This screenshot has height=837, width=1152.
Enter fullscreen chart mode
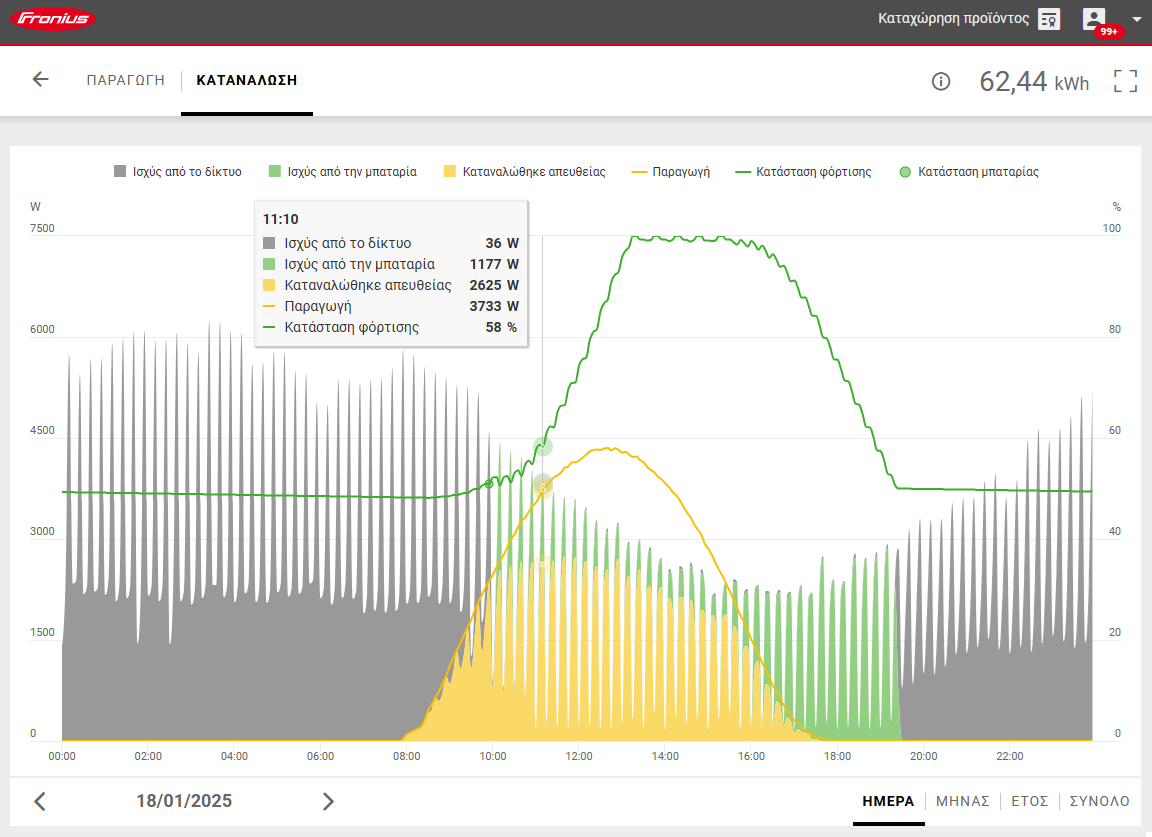coord(1126,82)
